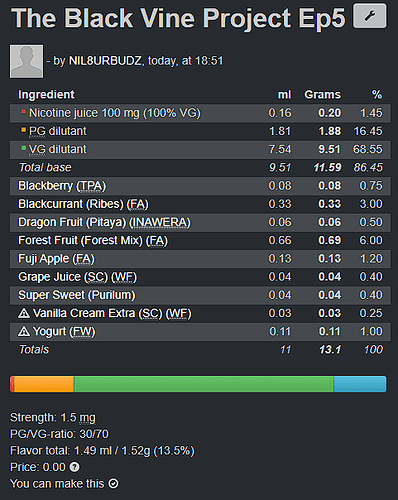398x500 pixels.
Task: Open the Price help question icon
Action: coord(74,467)
